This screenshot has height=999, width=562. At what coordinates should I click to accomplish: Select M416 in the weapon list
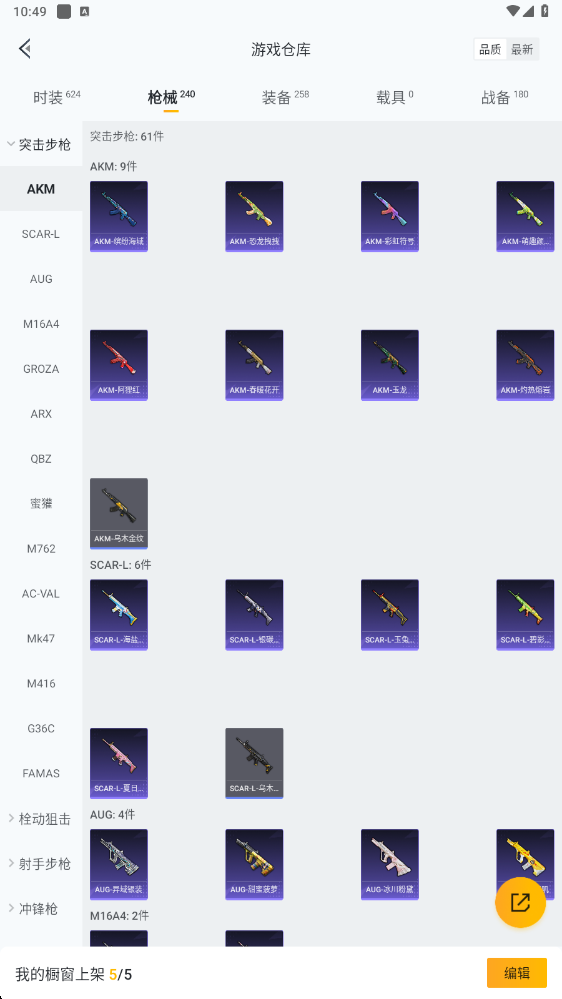tap(41, 684)
